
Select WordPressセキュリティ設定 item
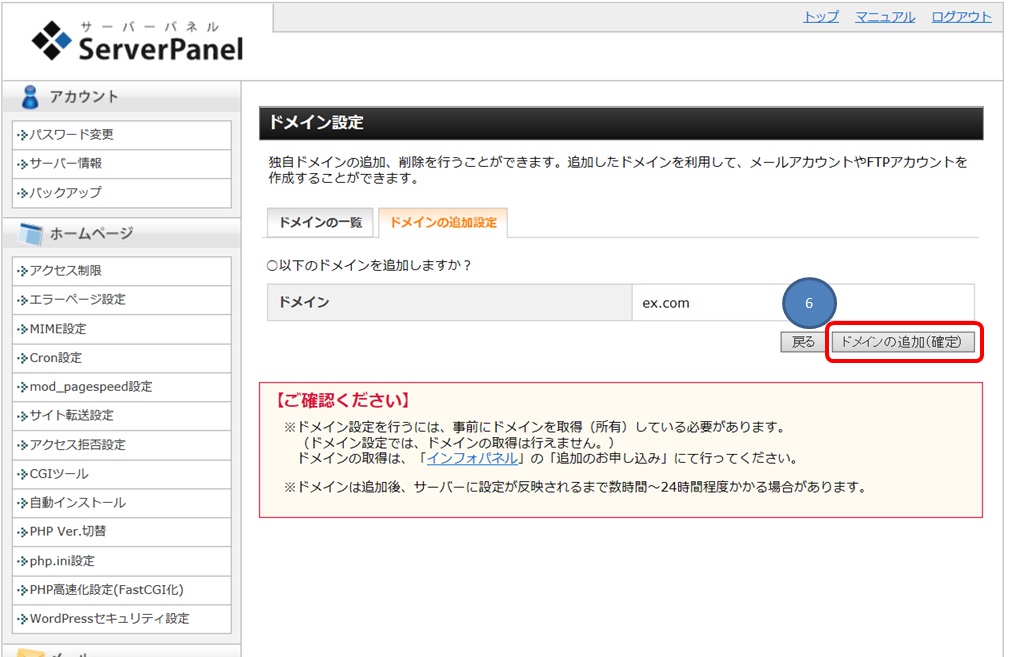pos(109,619)
